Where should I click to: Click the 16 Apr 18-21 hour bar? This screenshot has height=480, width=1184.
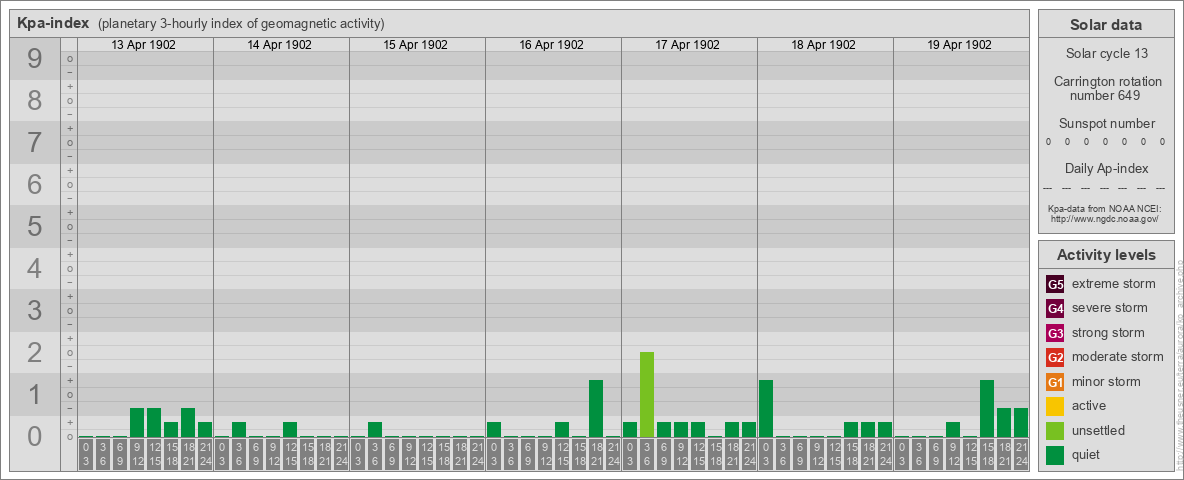596,408
